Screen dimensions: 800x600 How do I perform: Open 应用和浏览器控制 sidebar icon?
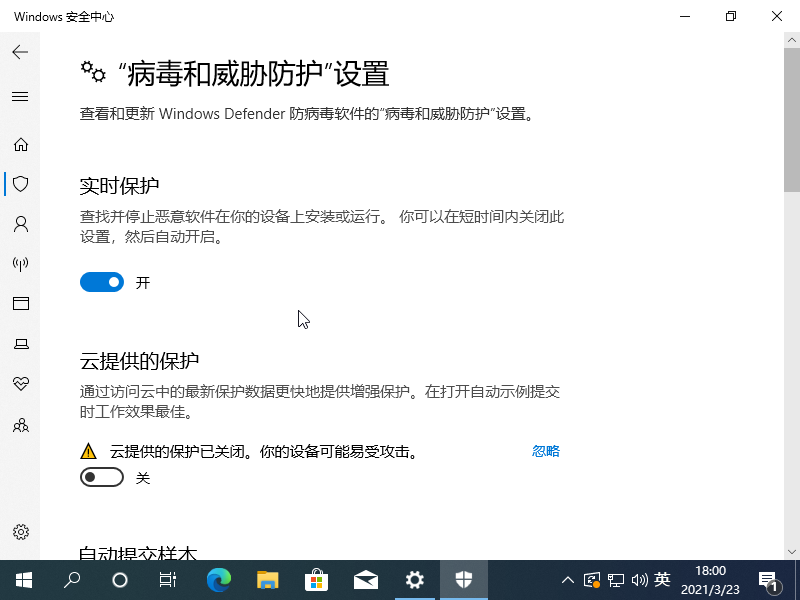[x=20, y=304]
